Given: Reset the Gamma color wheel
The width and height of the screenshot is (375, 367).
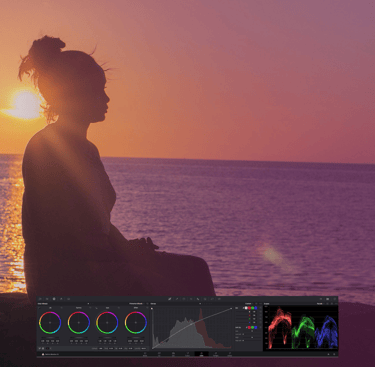Looking at the screenshot, I should pos(90,308).
